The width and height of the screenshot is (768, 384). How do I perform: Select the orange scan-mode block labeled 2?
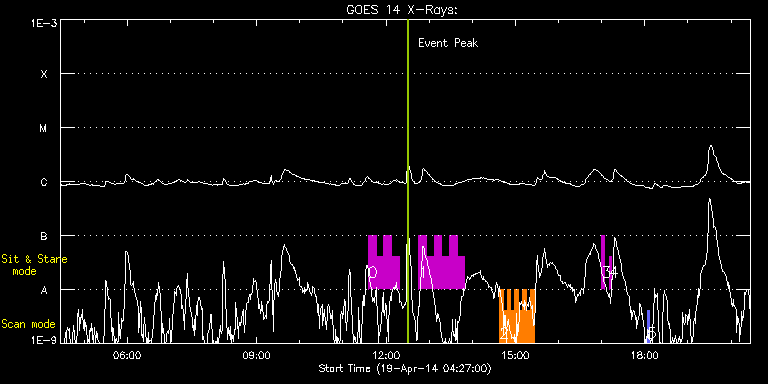pyautogui.click(x=517, y=316)
